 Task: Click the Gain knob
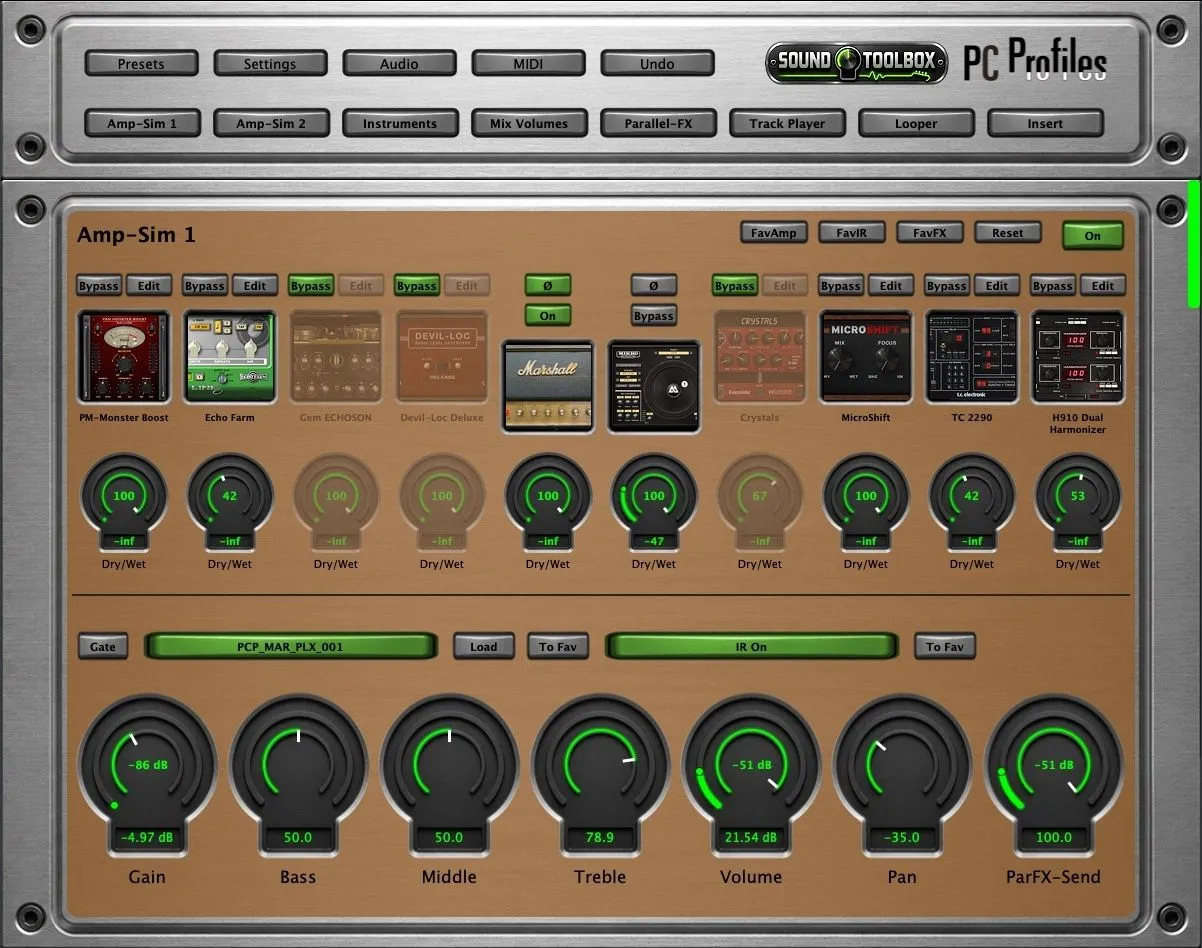(147, 766)
